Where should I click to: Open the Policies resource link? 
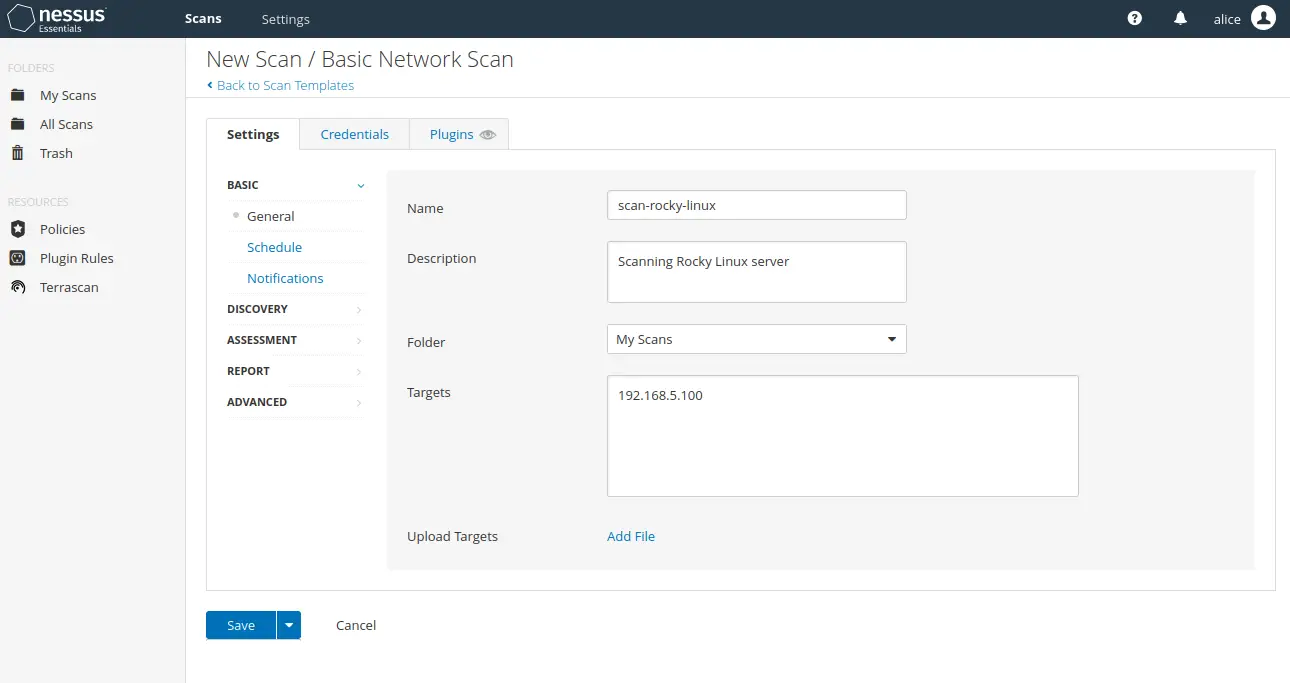(62, 229)
